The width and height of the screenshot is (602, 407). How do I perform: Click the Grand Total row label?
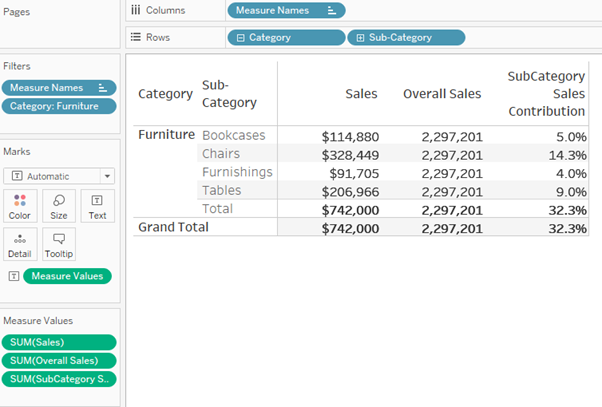173,227
